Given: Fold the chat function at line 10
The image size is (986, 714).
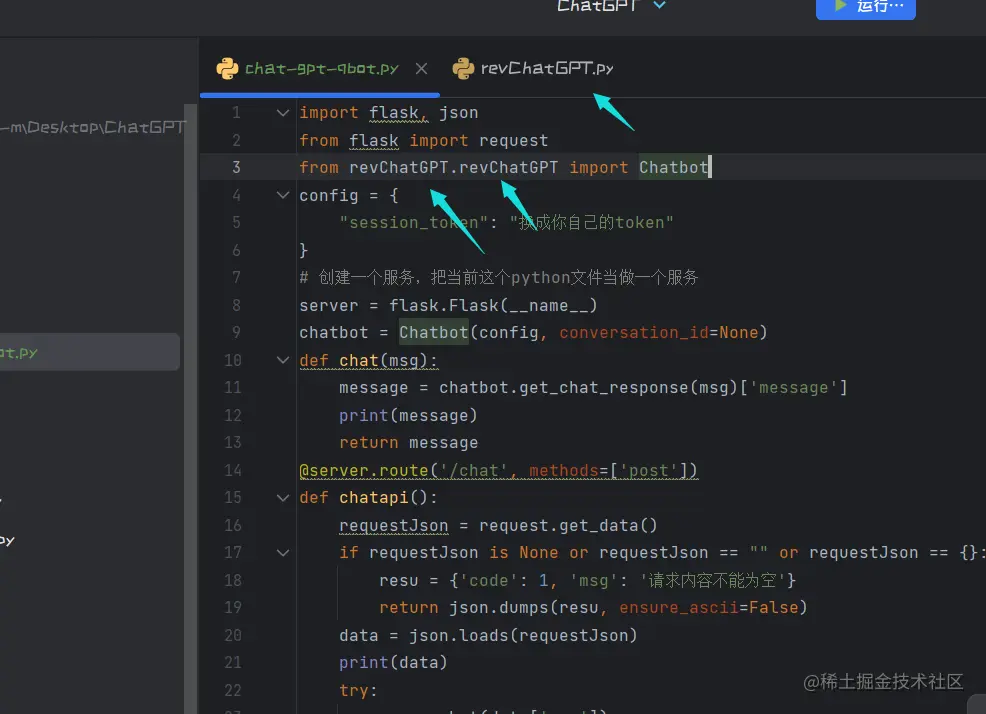Looking at the screenshot, I should (283, 360).
